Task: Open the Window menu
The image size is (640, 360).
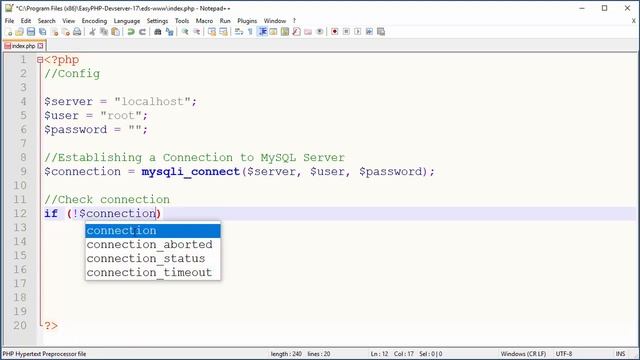Action: (275, 21)
